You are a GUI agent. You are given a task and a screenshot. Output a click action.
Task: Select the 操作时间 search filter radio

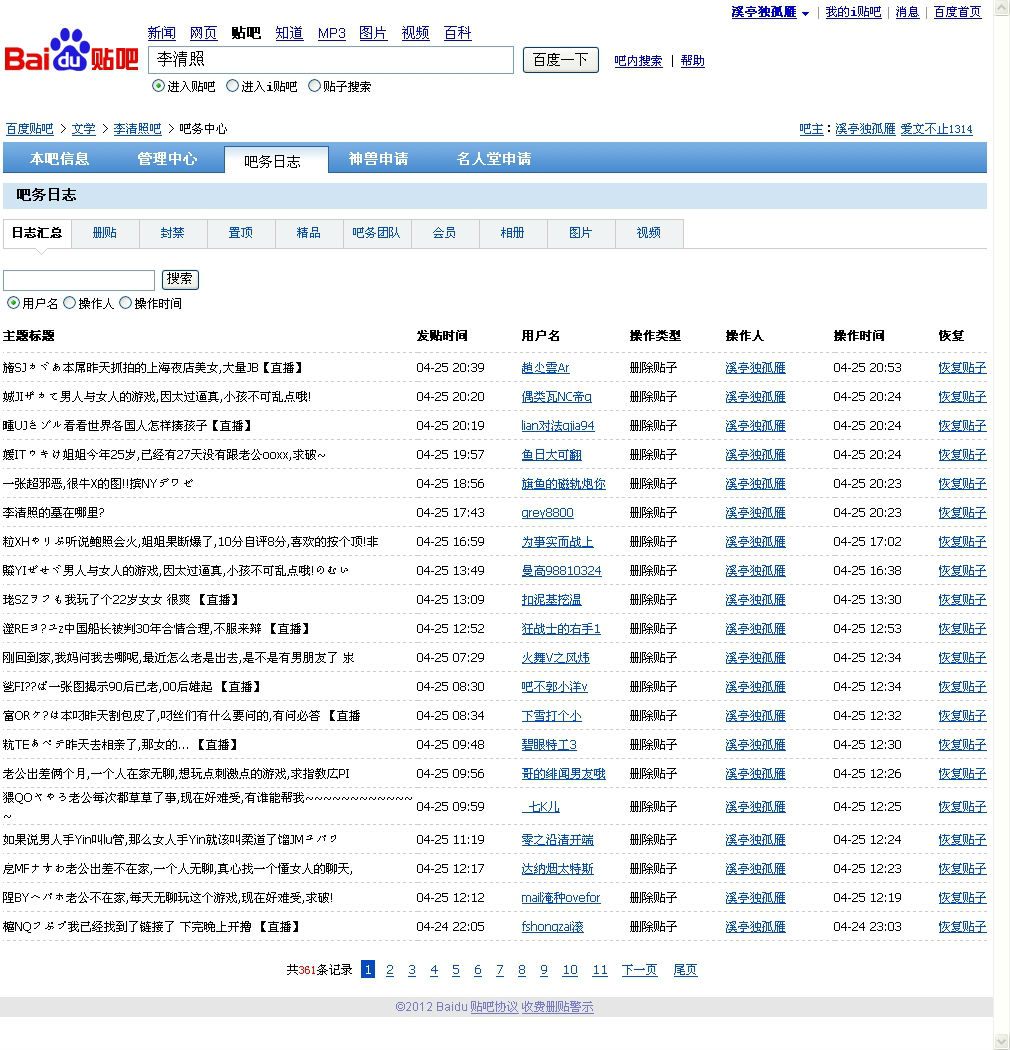(x=125, y=303)
